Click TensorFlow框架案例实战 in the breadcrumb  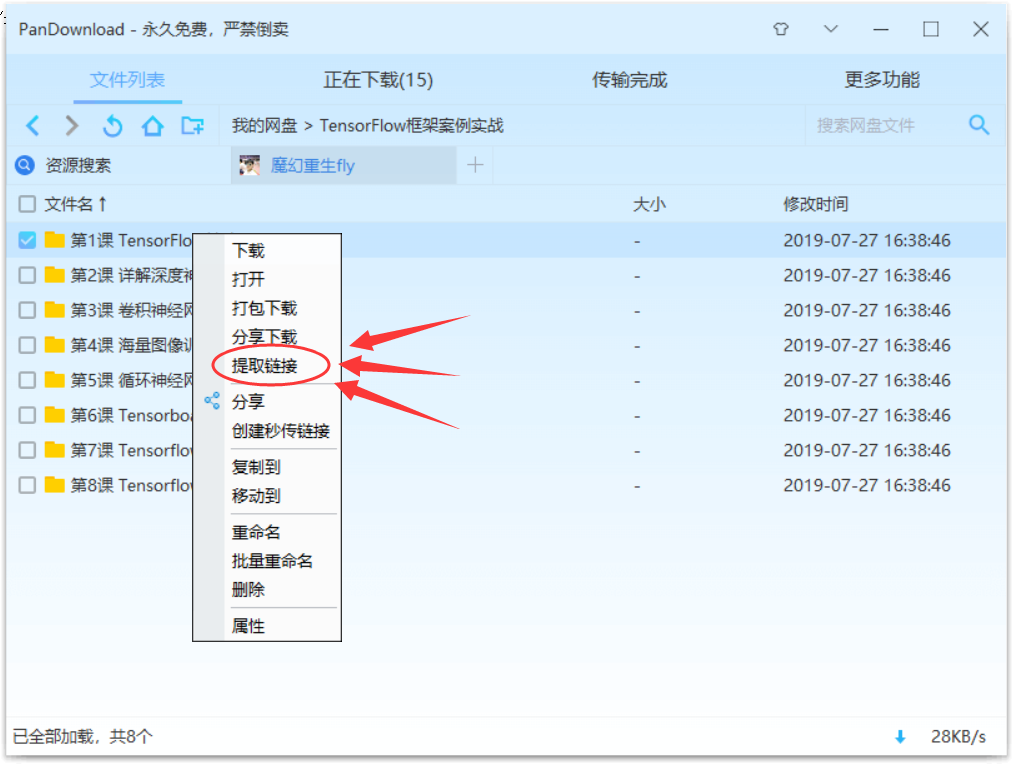click(x=412, y=125)
